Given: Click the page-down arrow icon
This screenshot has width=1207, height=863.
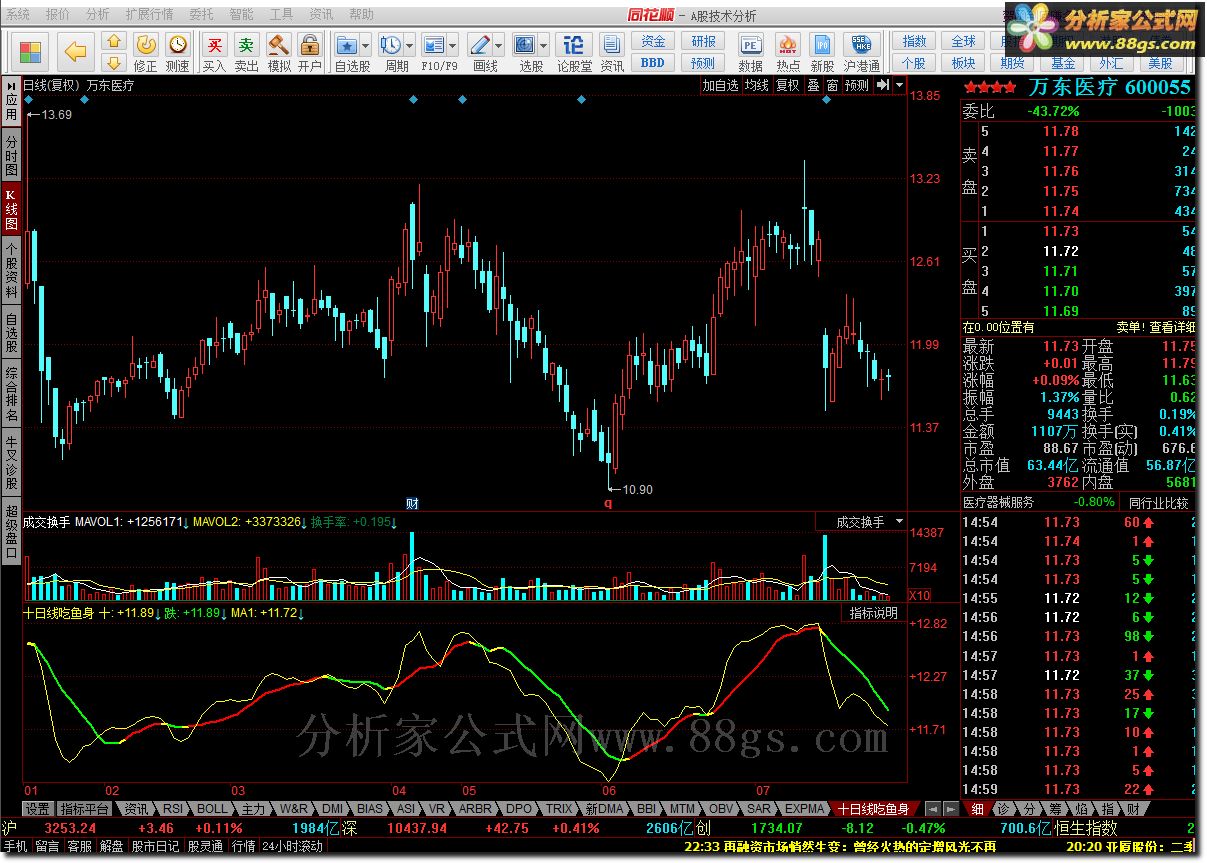Looking at the screenshot, I should pos(113,63).
